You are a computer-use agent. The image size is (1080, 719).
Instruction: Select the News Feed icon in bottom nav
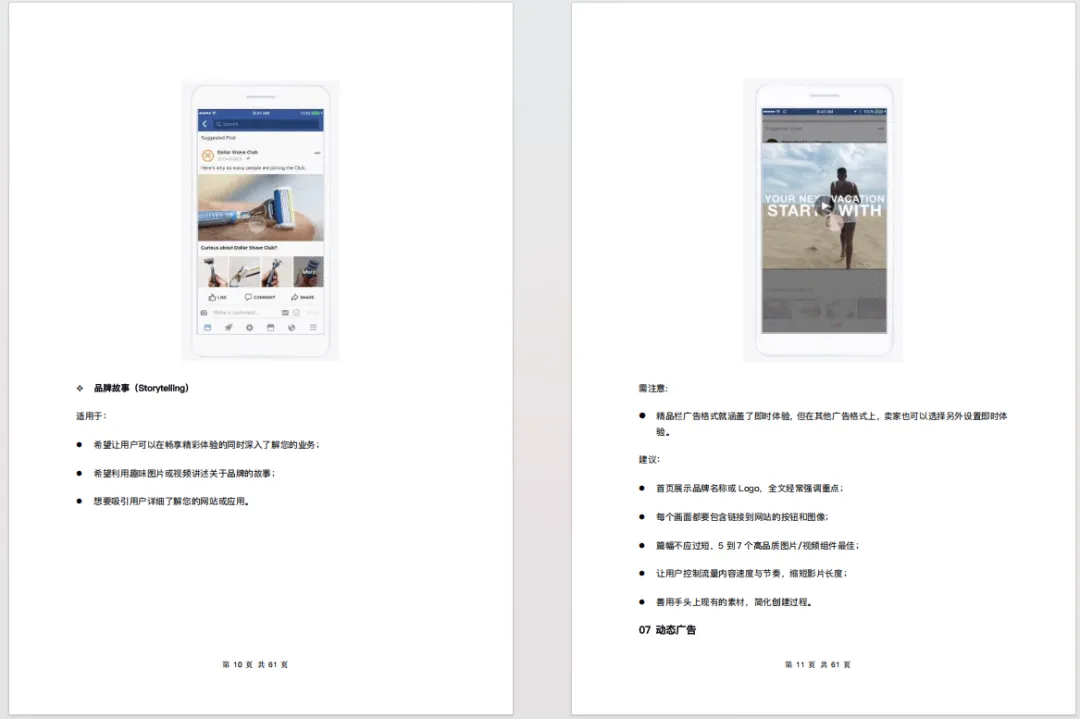pos(207,328)
